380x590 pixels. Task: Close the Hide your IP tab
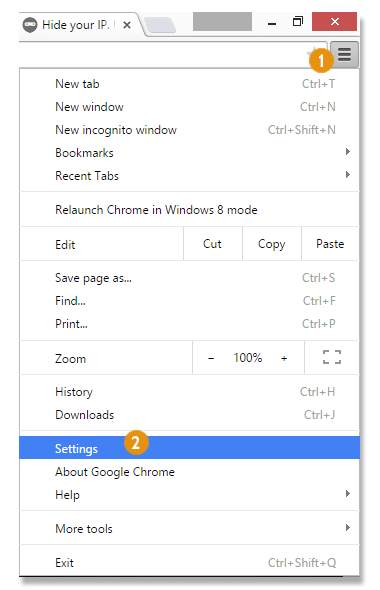click(x=127, y=25)
